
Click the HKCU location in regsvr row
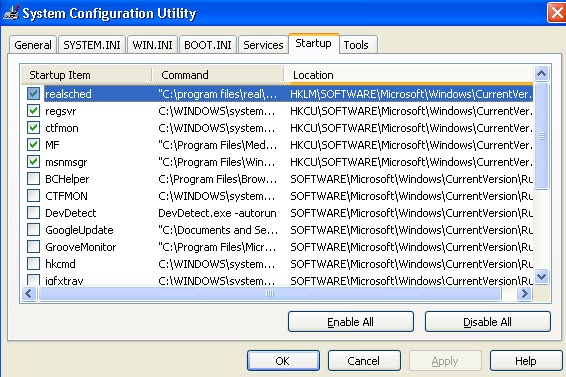[x=411, y=111]
